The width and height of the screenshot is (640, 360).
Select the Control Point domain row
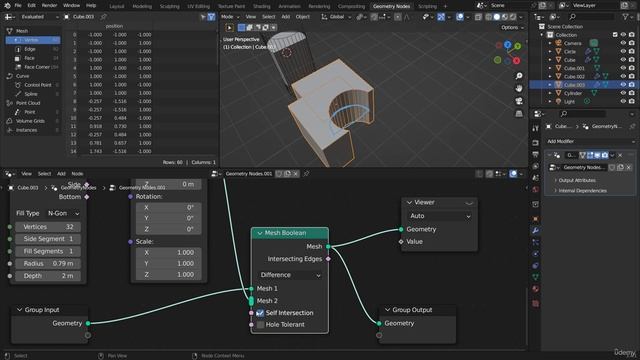pos(33,85)
